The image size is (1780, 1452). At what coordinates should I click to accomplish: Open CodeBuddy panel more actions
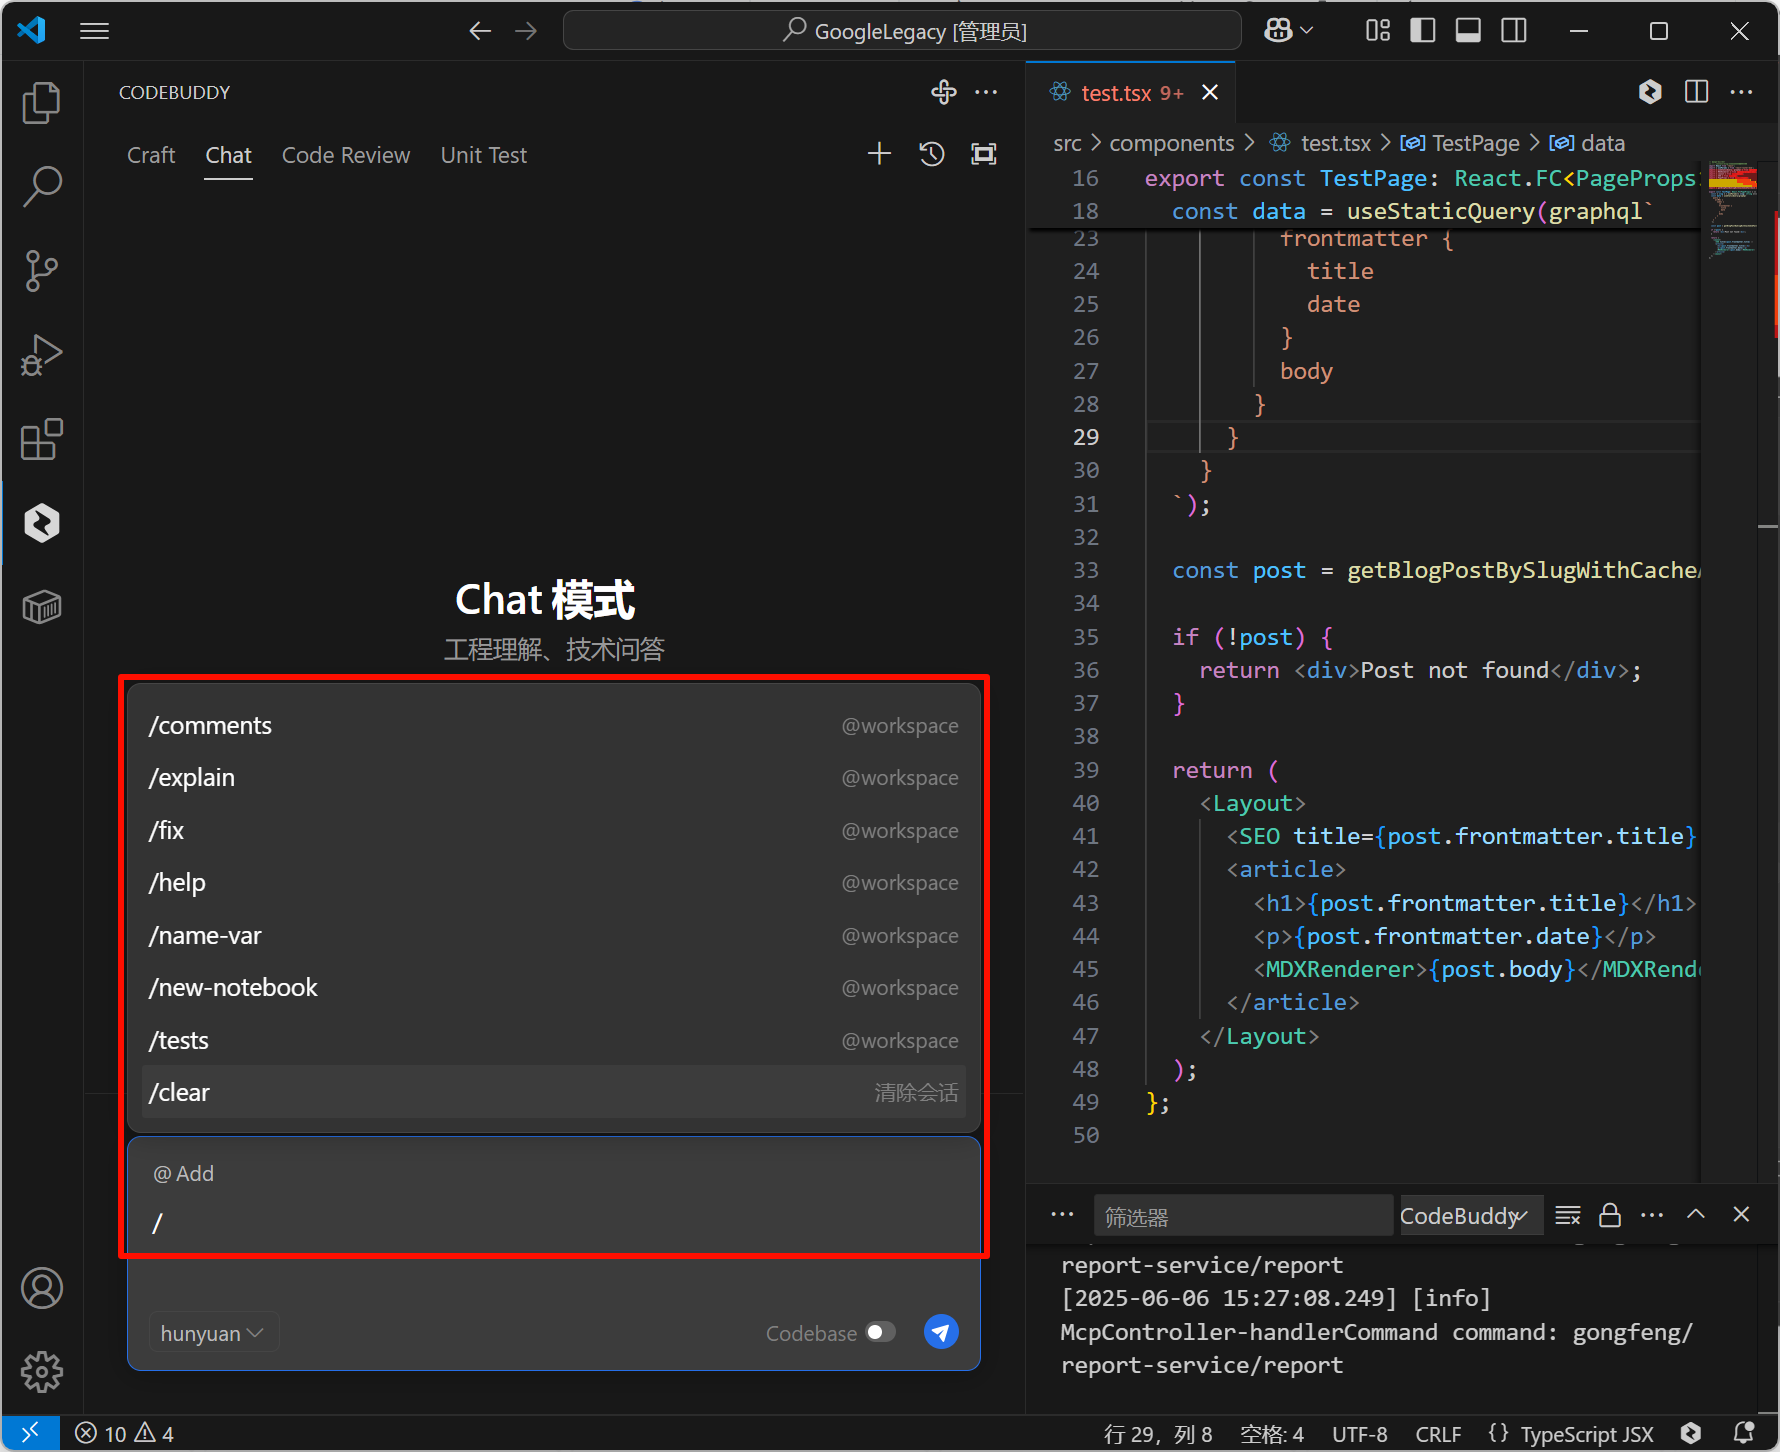986,92
